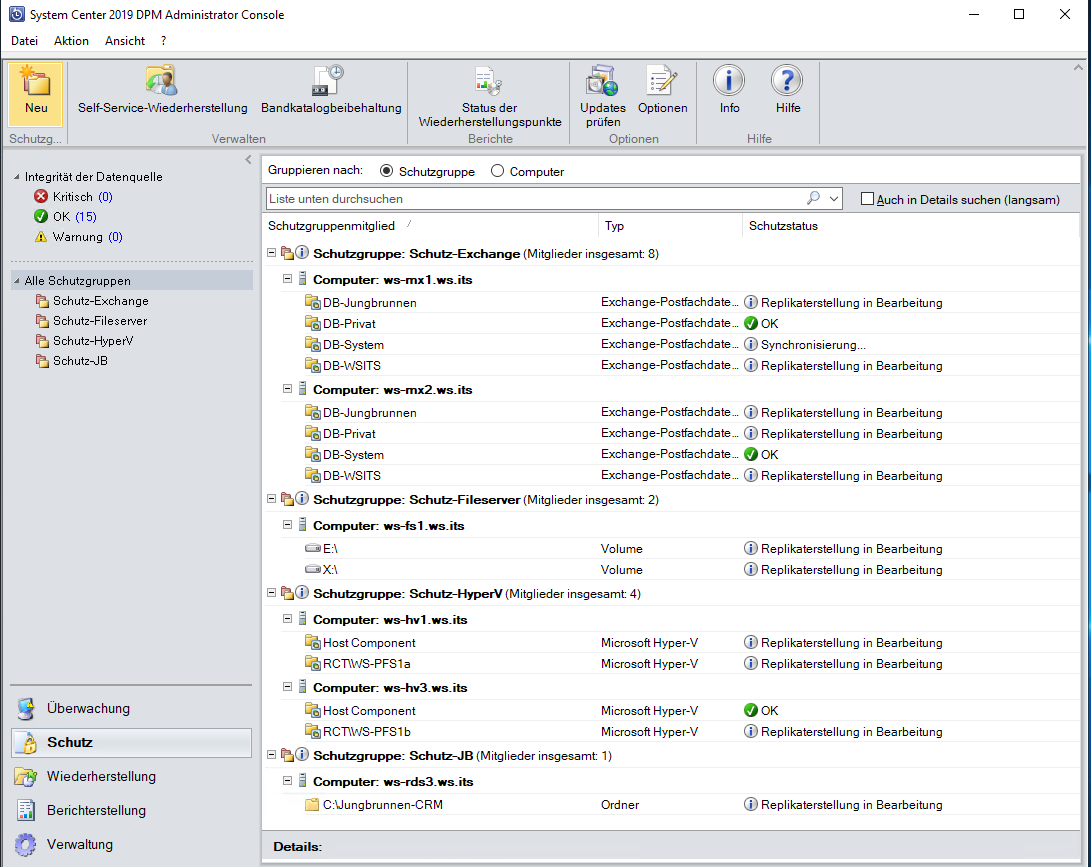Collapse Alle Schutzgruppen tree node

[17, 281]
